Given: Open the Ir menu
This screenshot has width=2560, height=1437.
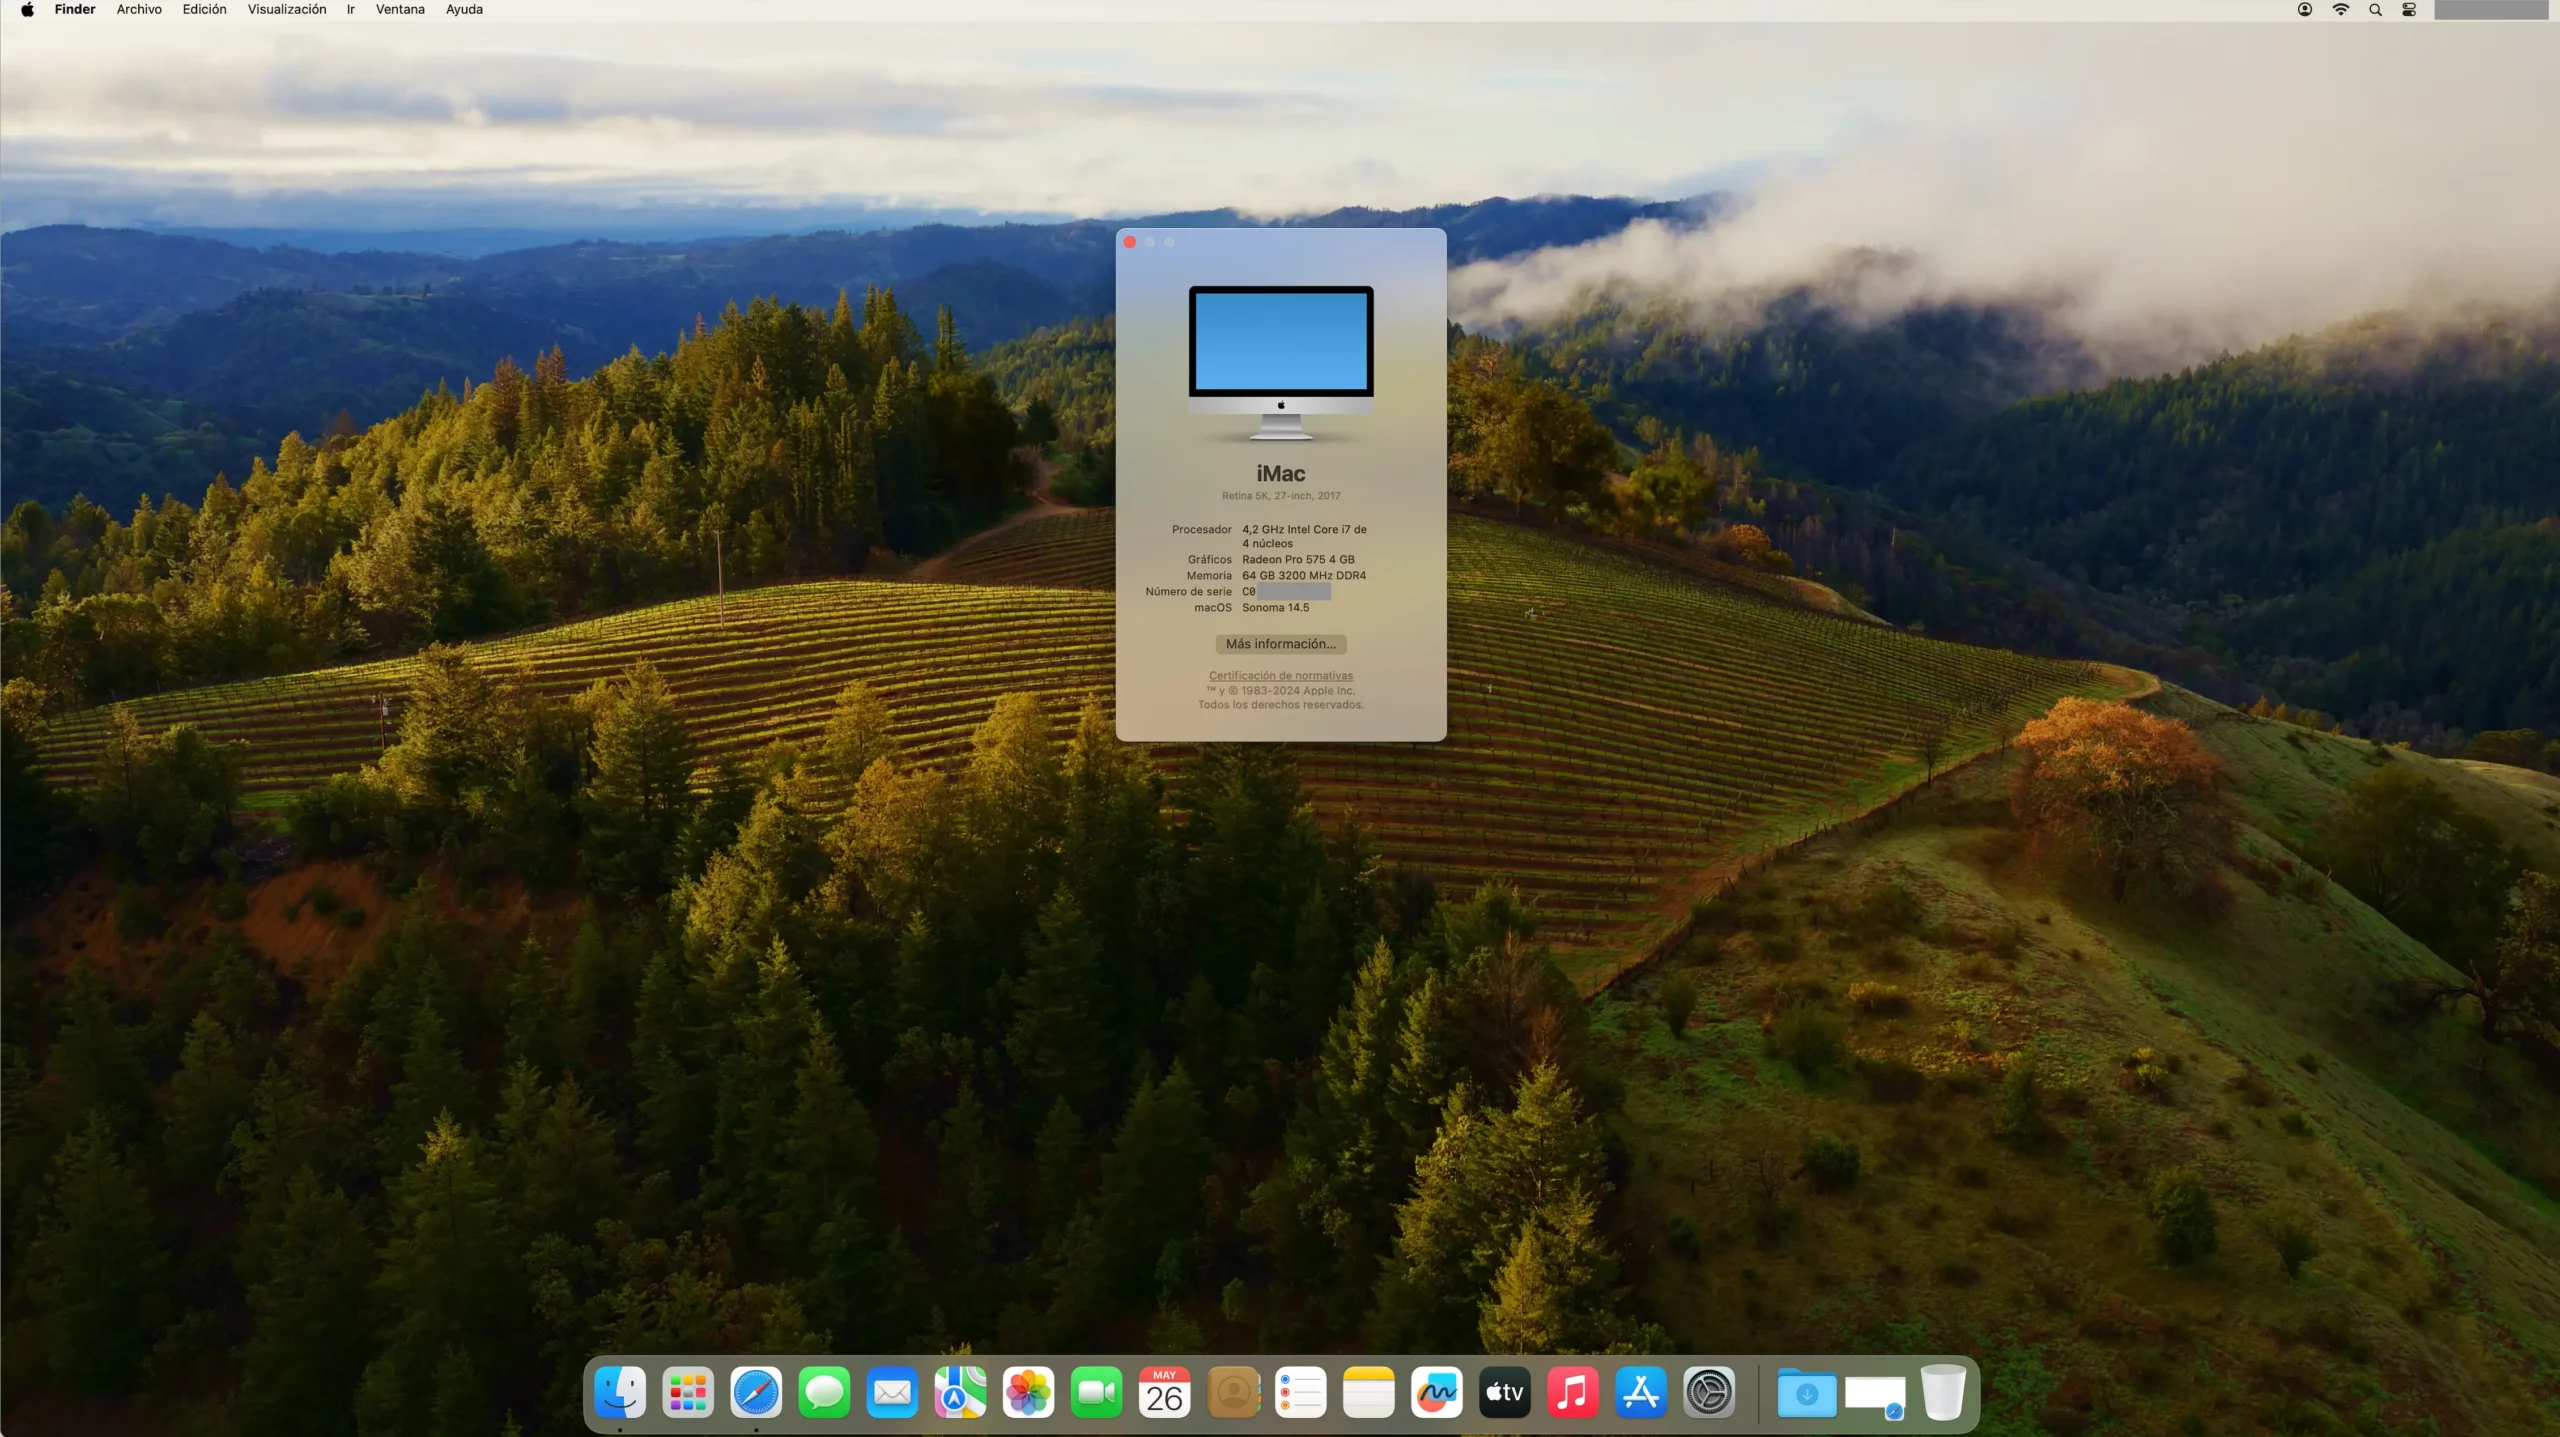Looking at the screenshot, I should point(351,10).
